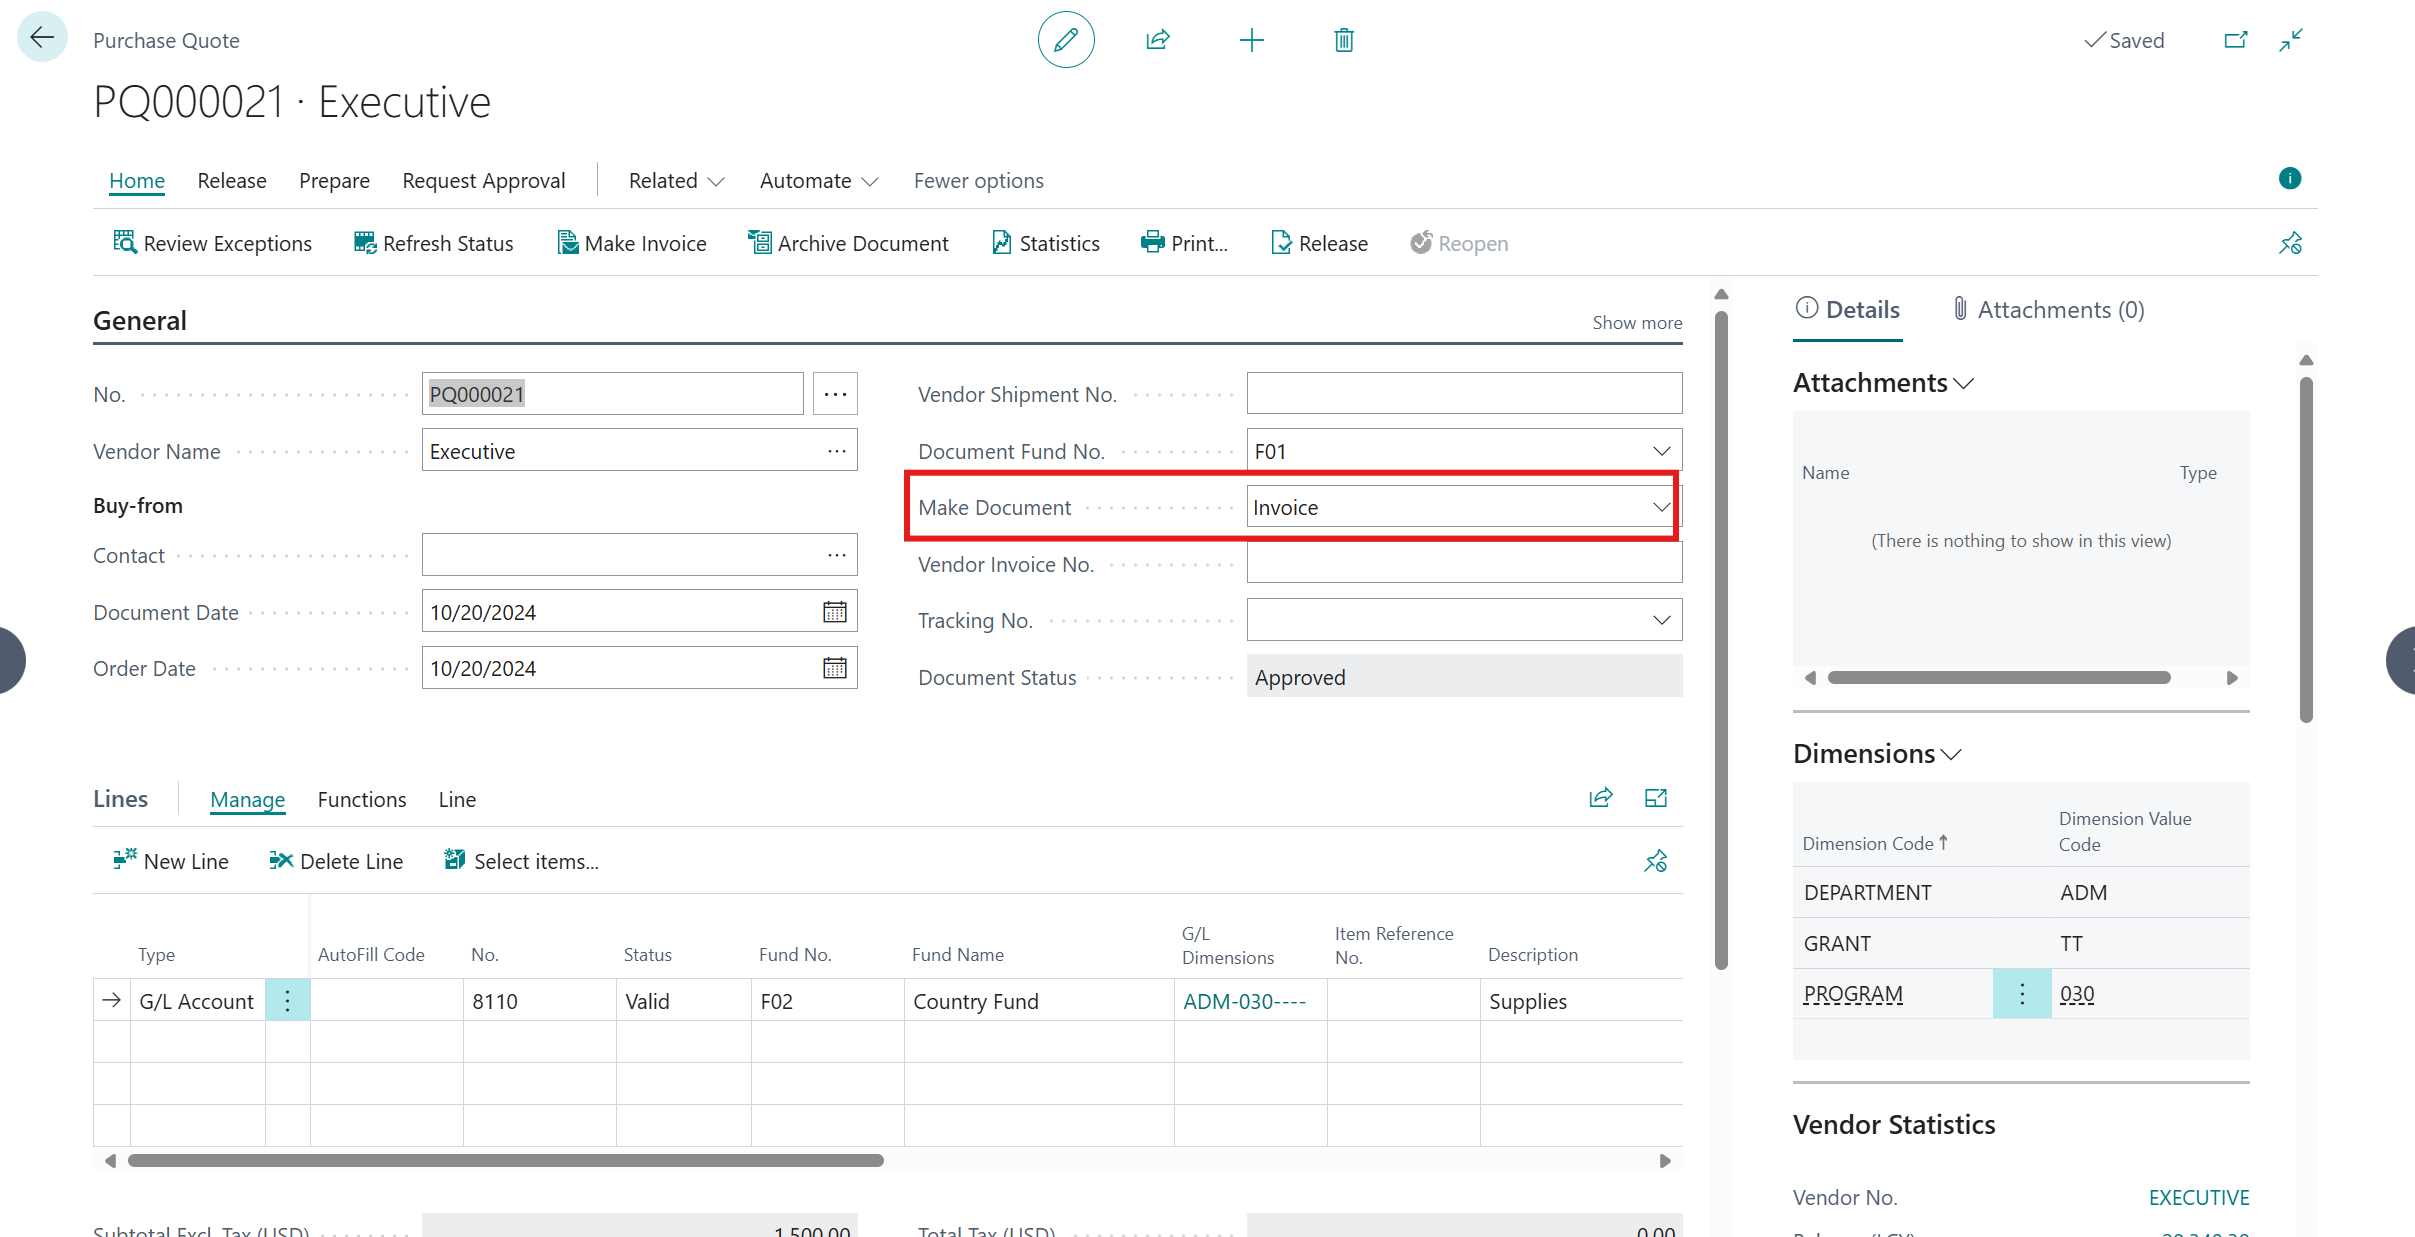
Task: Toggle Fewer options in ribbon
Action: pos(978,181)
